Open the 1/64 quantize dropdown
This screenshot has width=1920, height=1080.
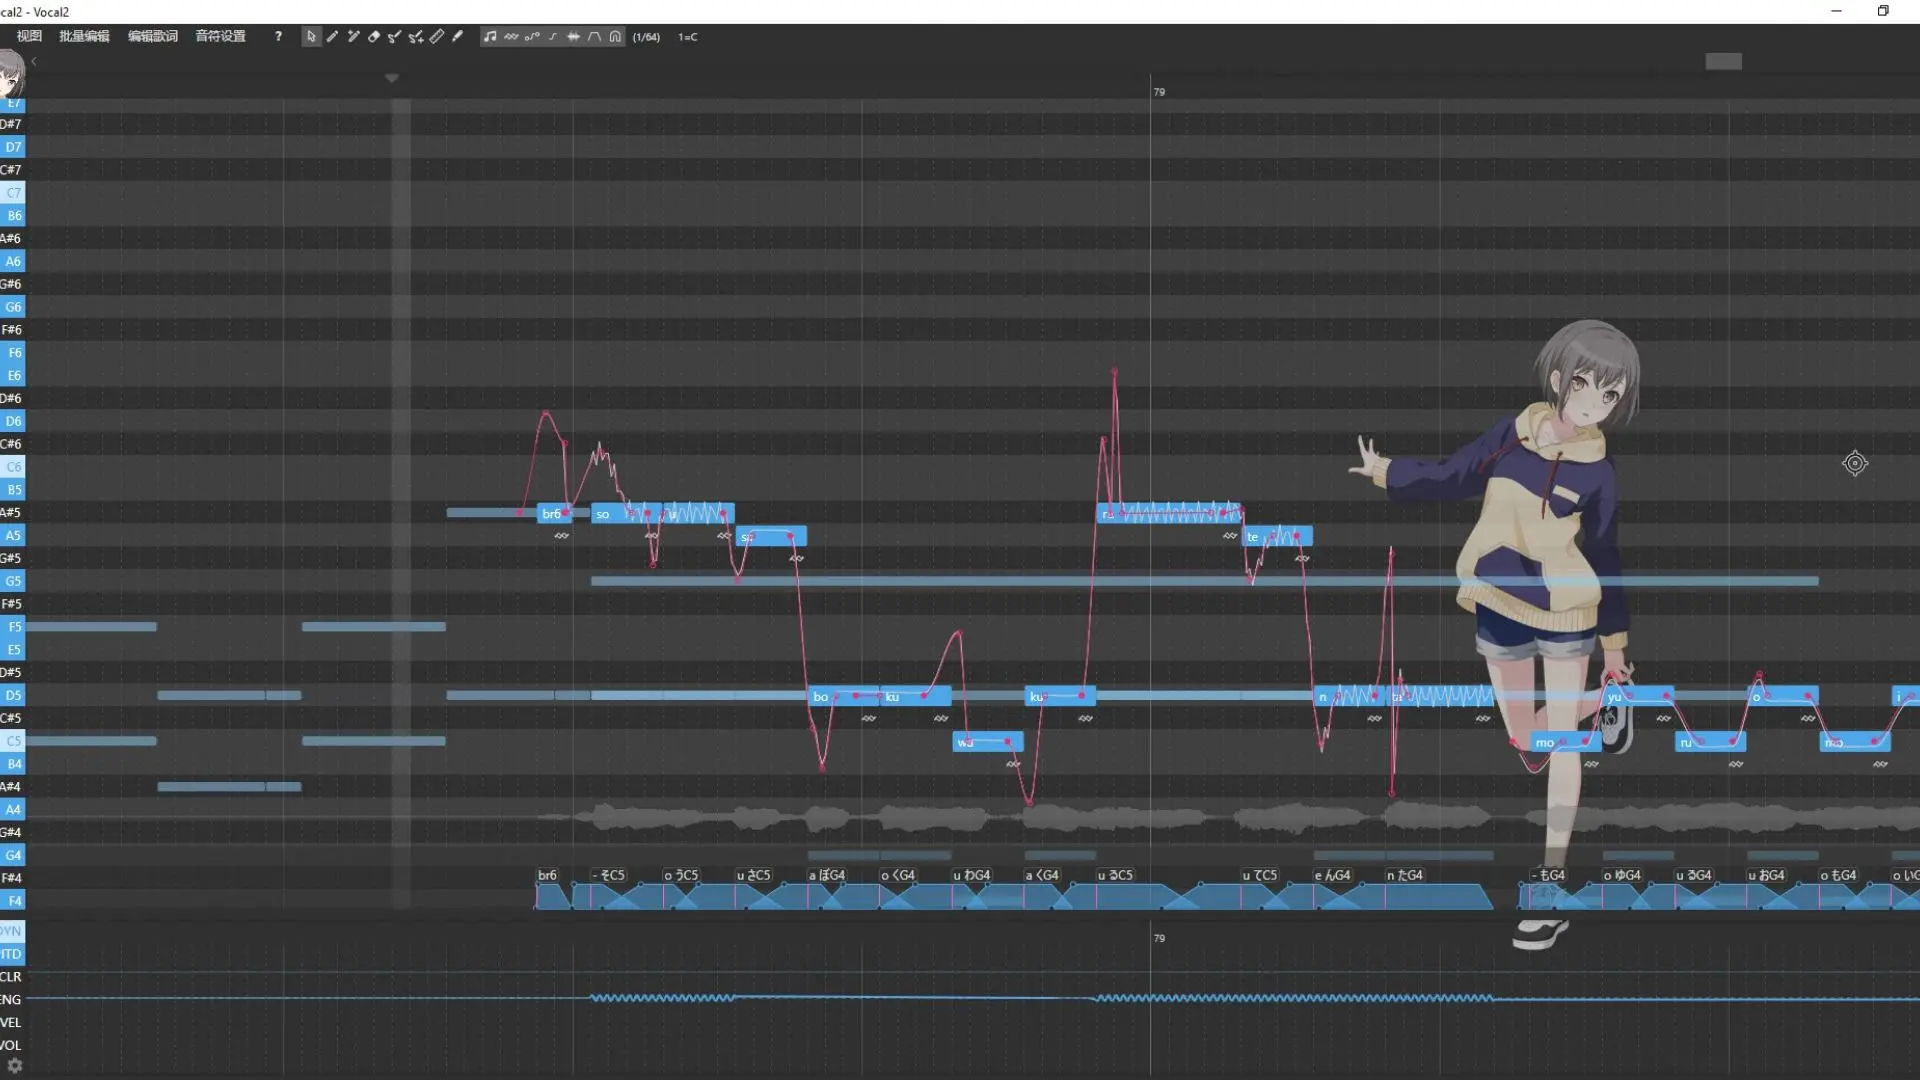pyautogui.click(x=646, y=37)
